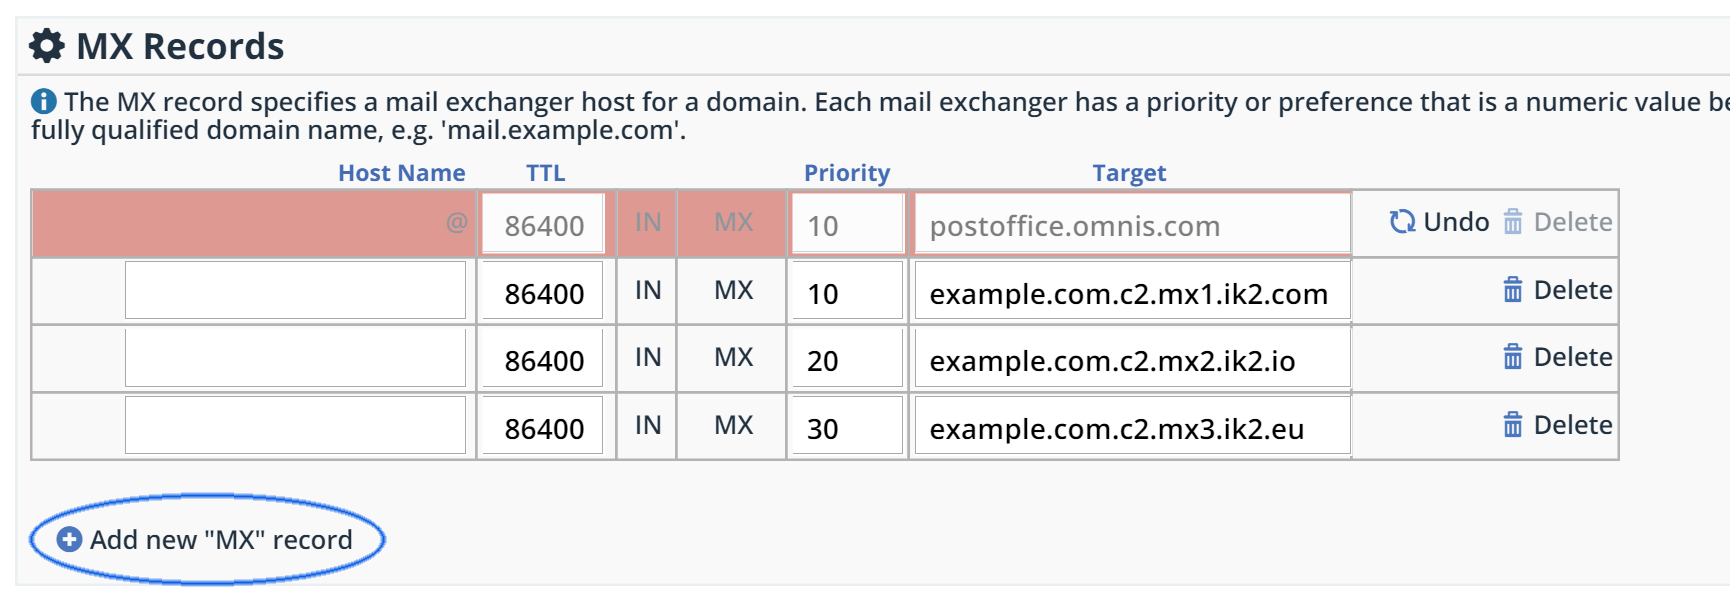1730x599 pixels.
Task: Click the MX Records gear icon
Action: tap(46, 46)
